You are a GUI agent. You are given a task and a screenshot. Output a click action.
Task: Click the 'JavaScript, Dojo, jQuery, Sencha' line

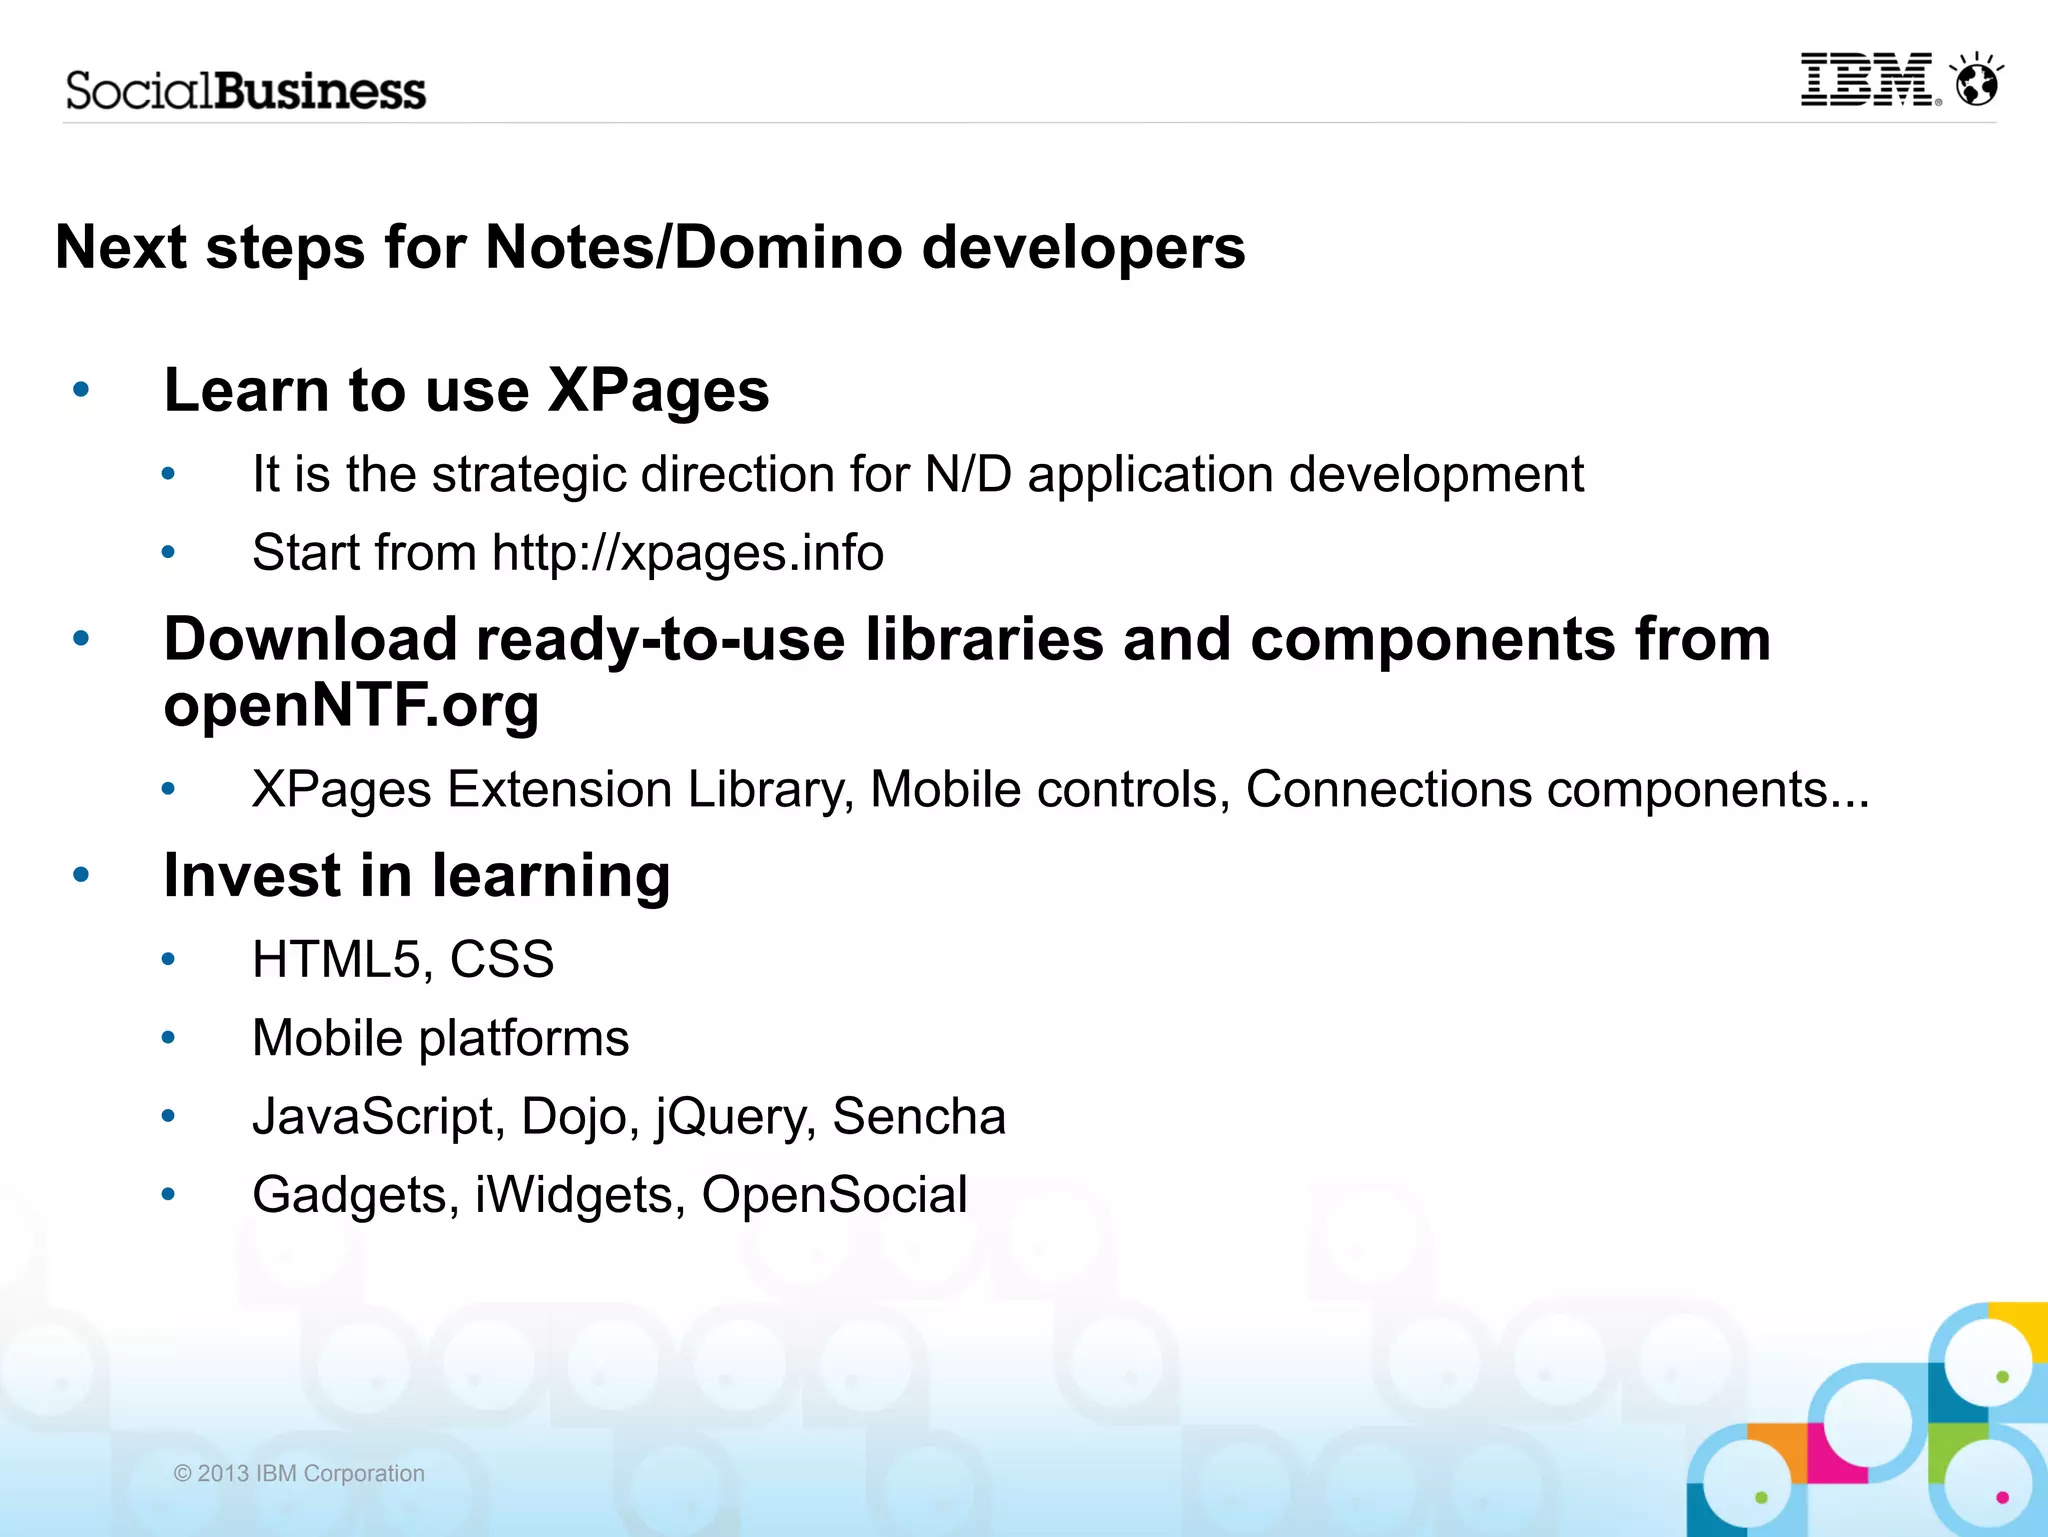point(629,1117)
